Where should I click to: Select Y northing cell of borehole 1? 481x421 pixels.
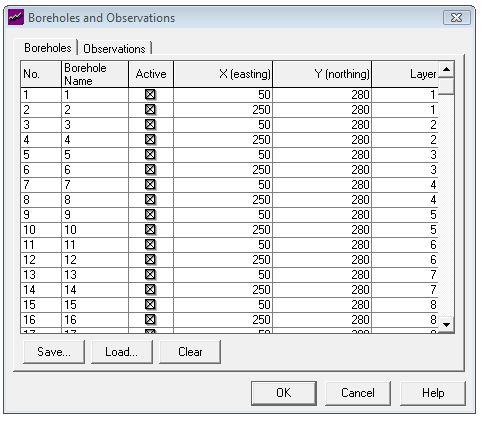coord(322,95)
